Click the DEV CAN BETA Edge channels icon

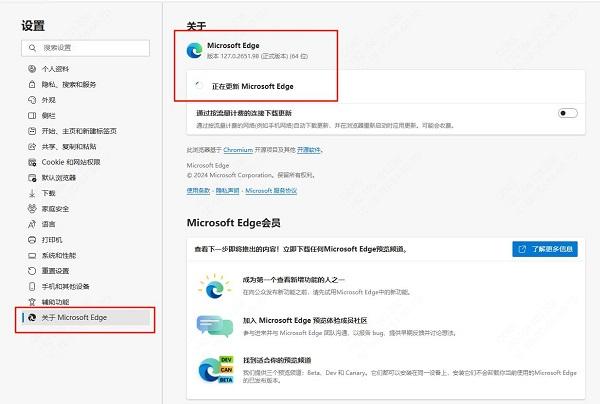[216, 370]
